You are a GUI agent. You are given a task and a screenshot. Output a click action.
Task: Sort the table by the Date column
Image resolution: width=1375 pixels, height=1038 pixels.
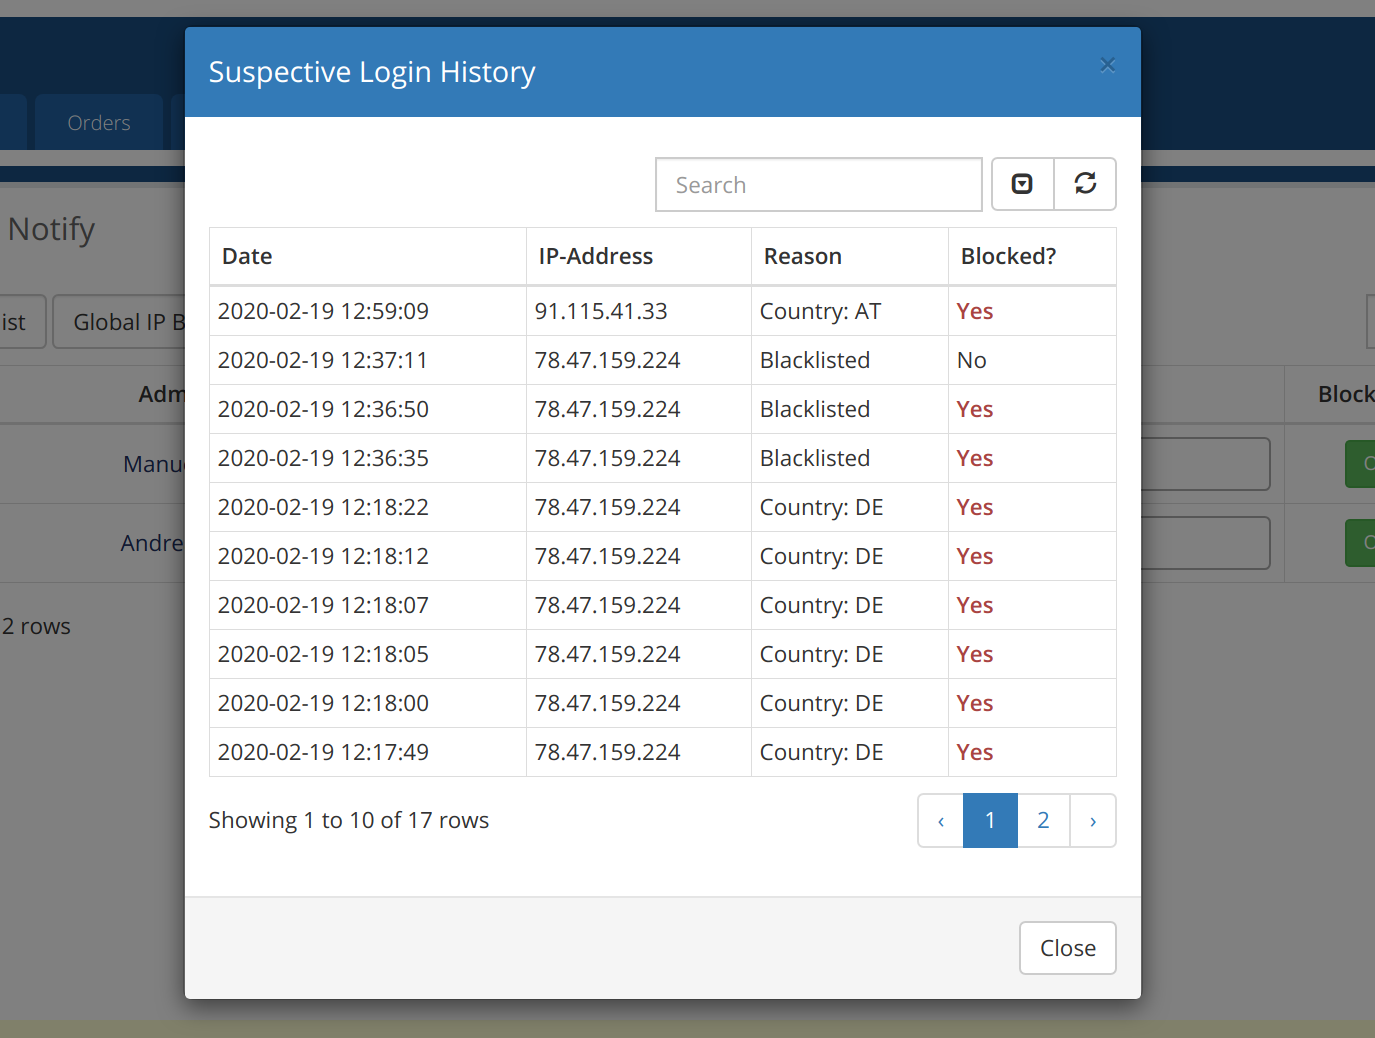[x=246, y=256]
